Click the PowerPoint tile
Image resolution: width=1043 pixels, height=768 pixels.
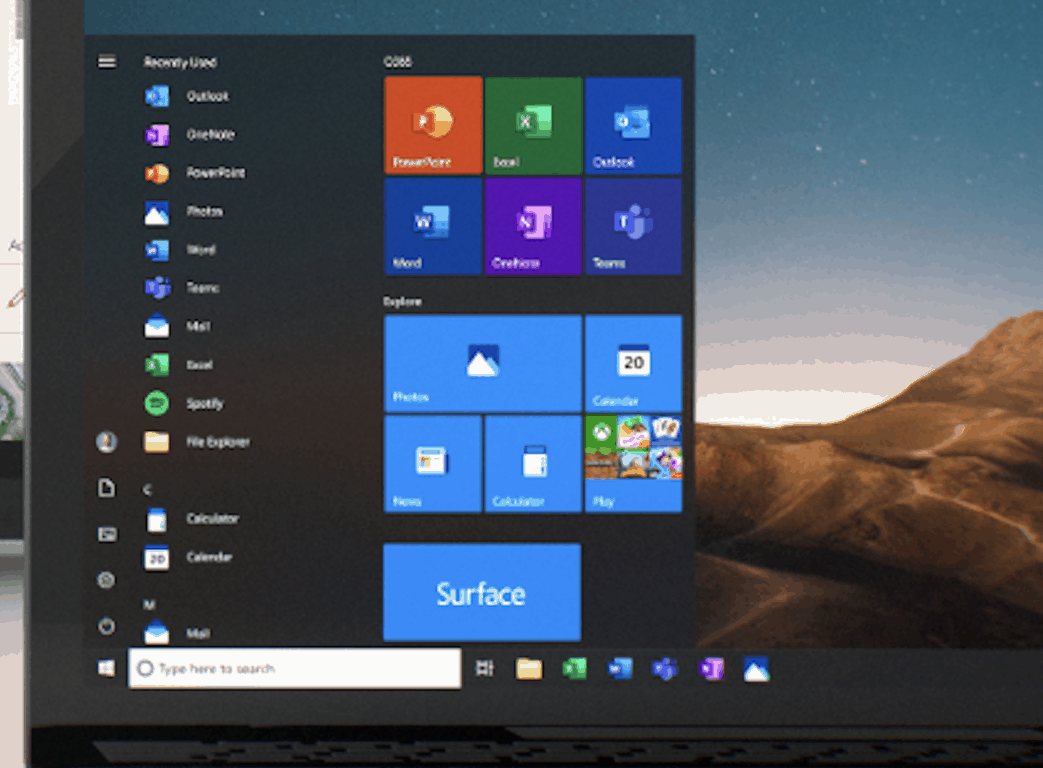click(x=433, y=125)
